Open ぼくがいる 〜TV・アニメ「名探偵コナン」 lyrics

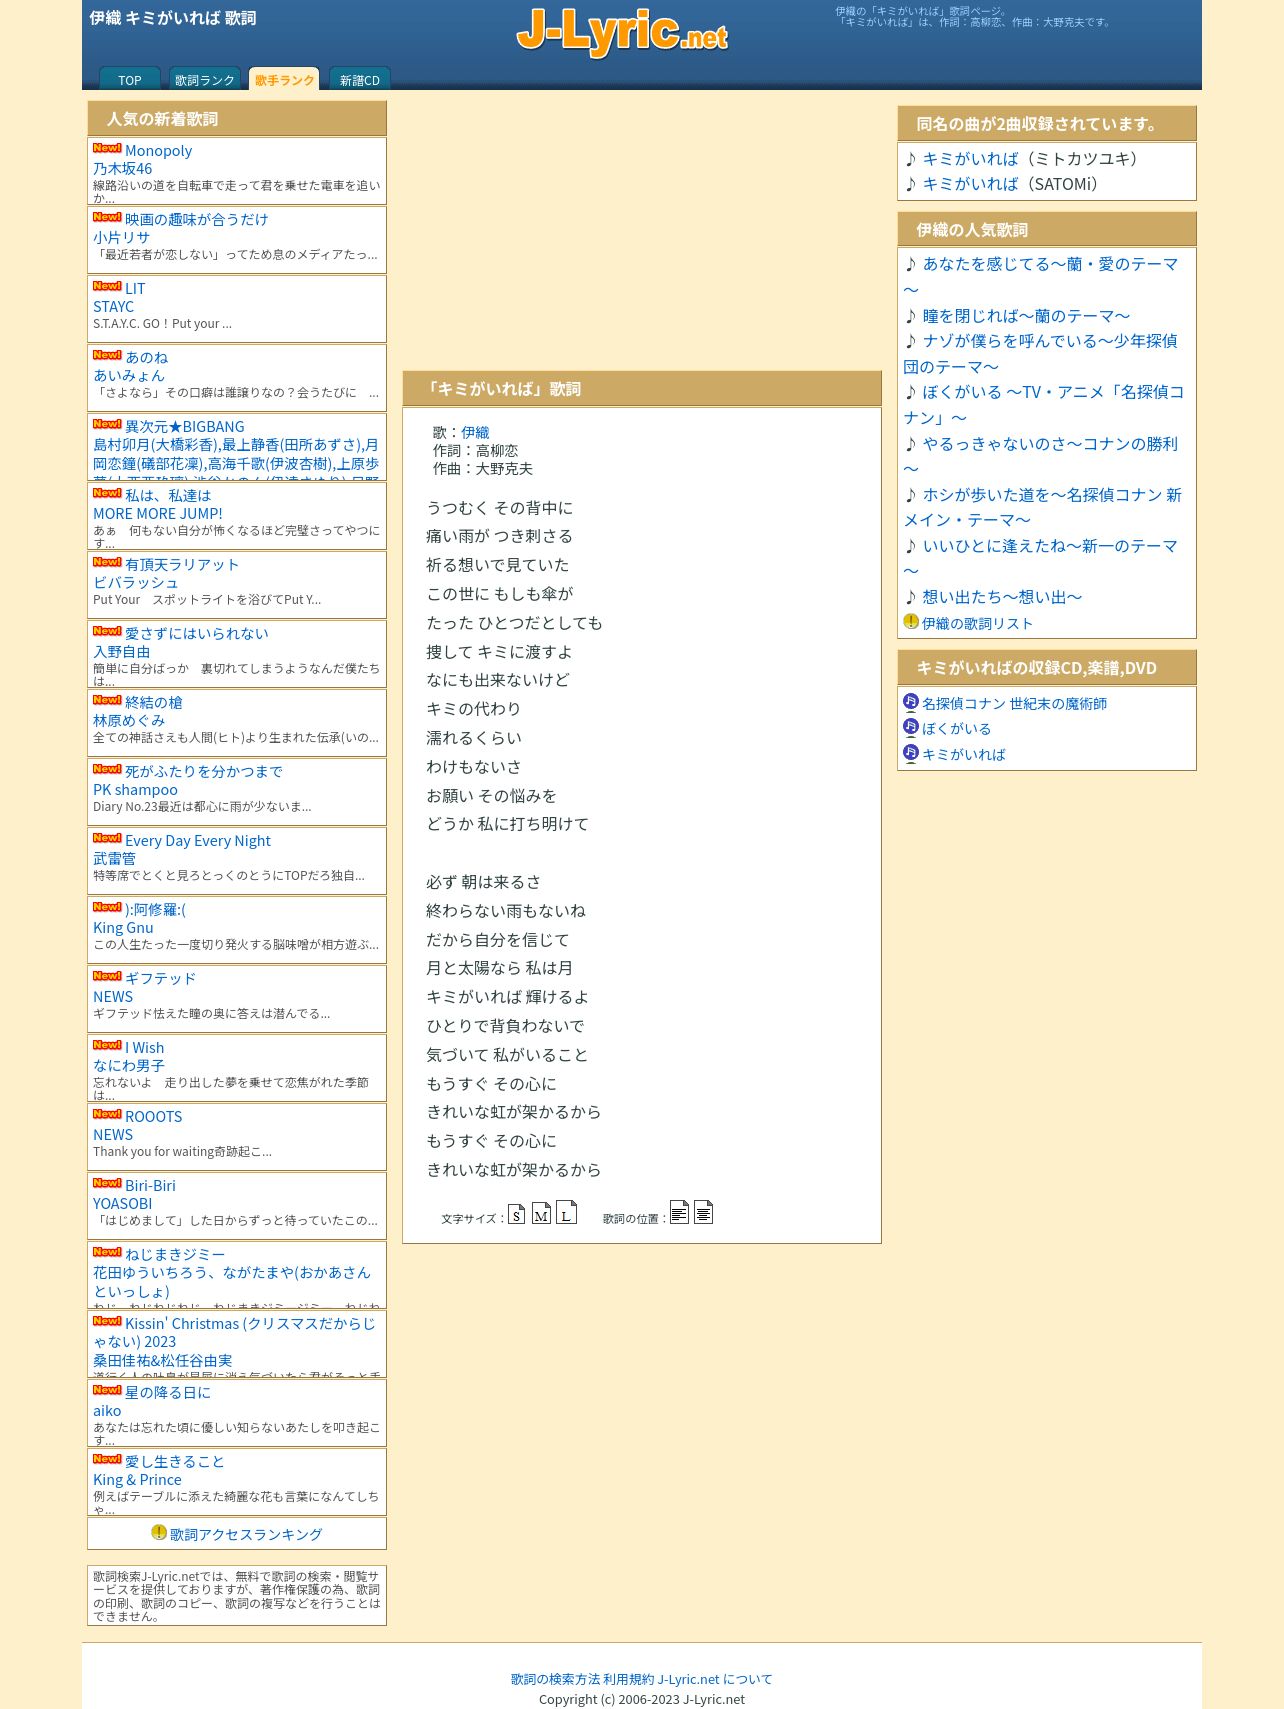point(1044,405)
